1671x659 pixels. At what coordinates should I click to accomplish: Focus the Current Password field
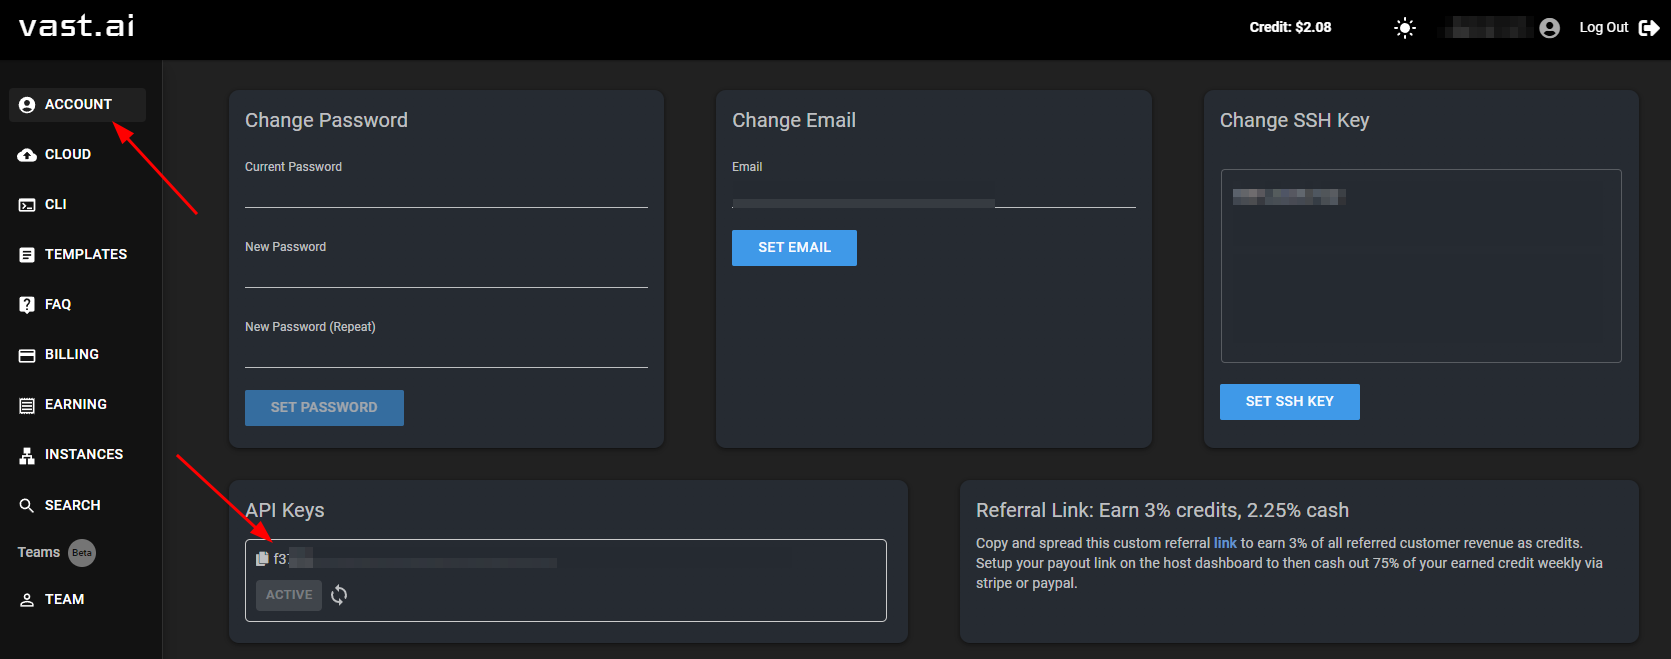point(446,193)
